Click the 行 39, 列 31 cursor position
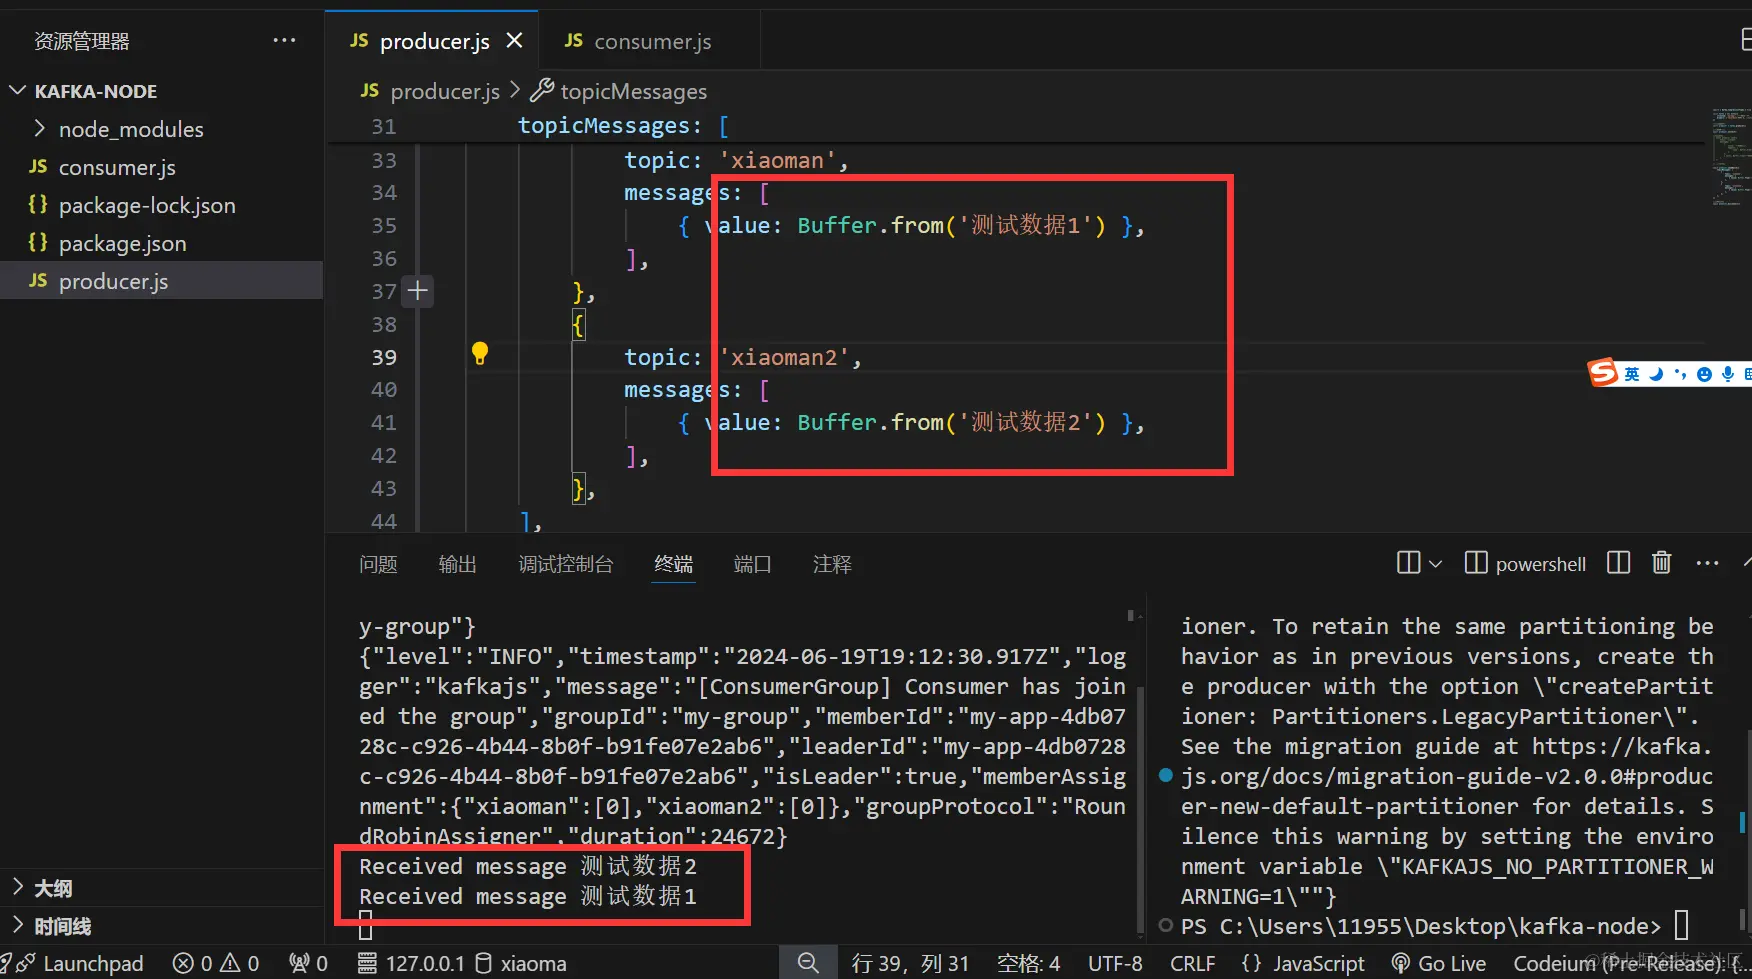This screenshot has width=1752, height=979. point(910,963)
